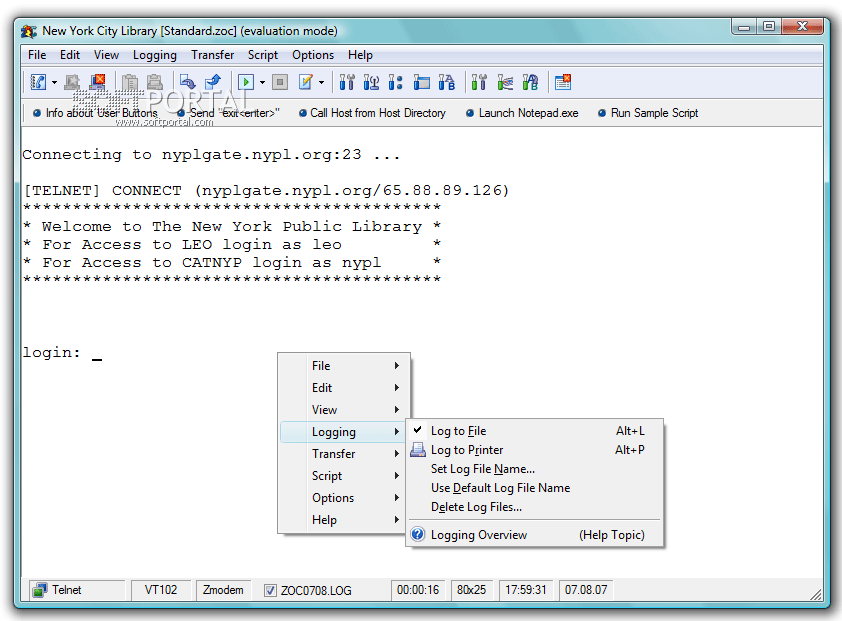The width and height of the screenshot is (842, 621).
Task: Click VT102 emulation status field
Action: pos(161,590)
